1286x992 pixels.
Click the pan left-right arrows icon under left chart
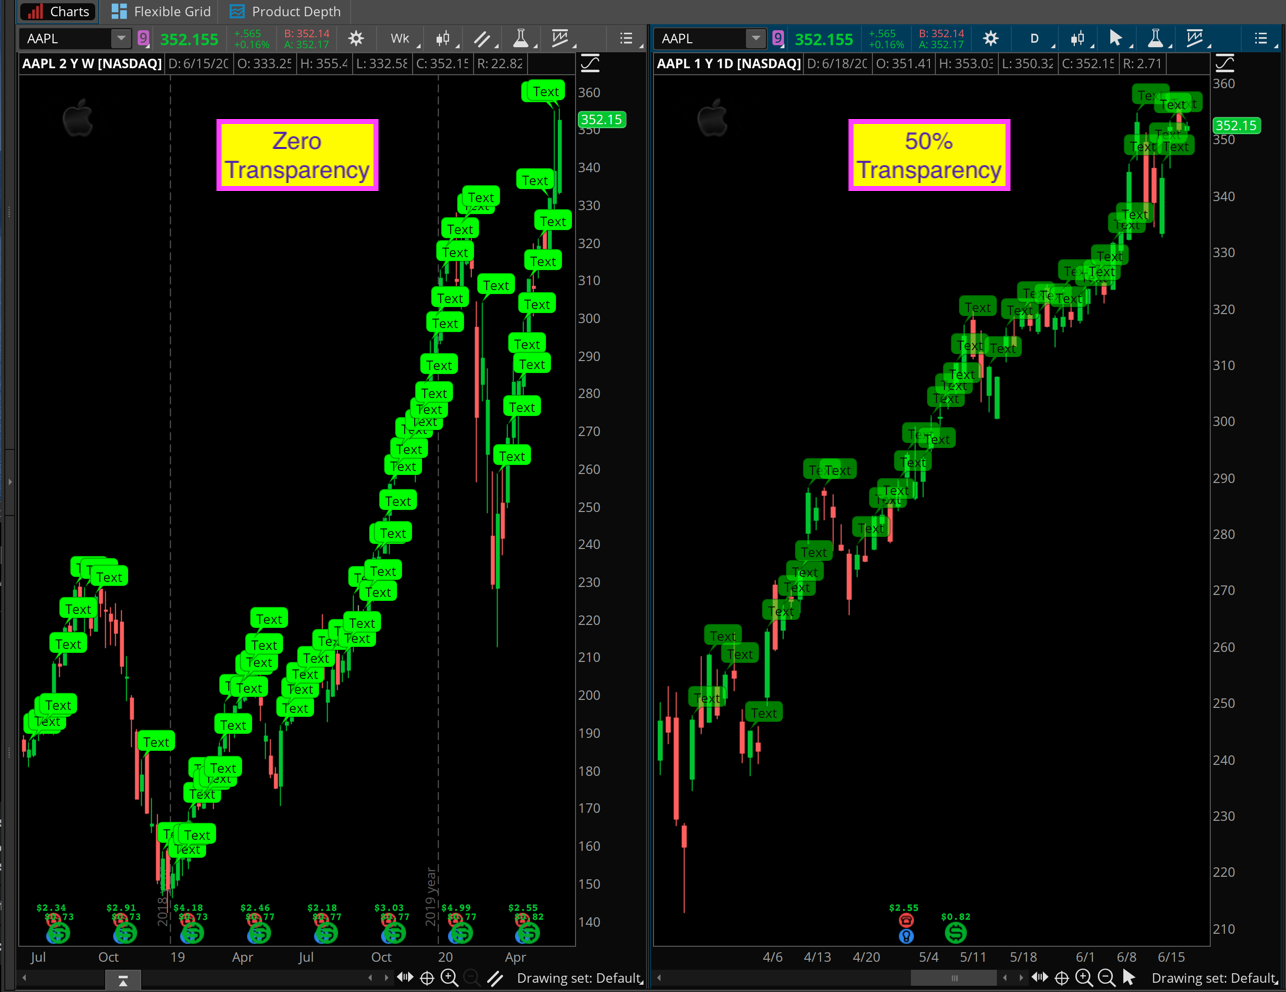point(405,978)
